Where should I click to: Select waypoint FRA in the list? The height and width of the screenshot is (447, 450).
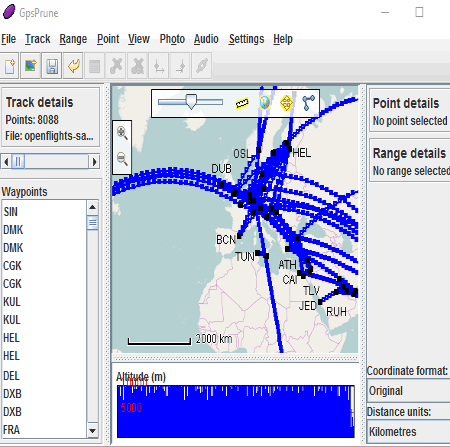point(44,430)
